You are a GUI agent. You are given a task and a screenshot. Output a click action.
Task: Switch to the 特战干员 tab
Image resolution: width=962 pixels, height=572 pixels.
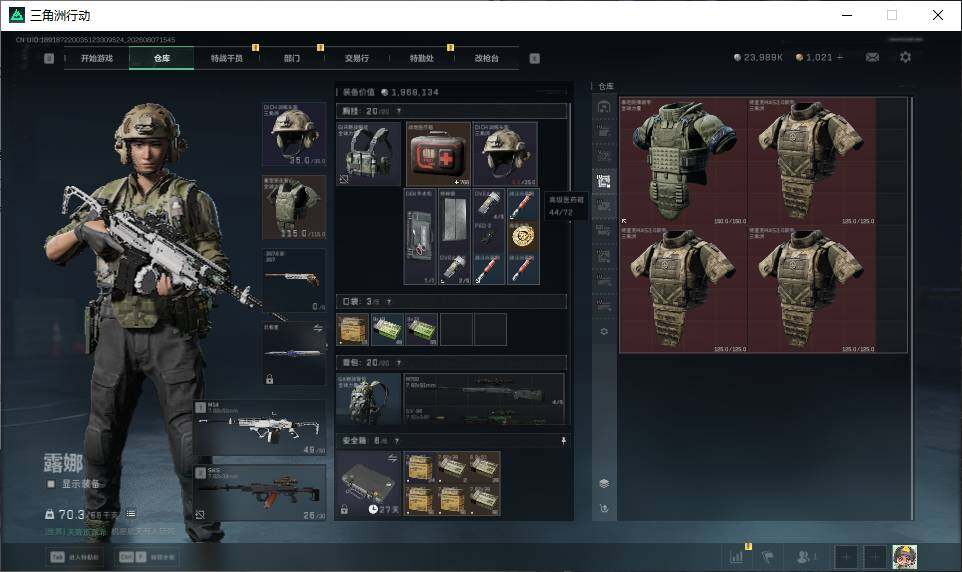click(x=227, y=58)
